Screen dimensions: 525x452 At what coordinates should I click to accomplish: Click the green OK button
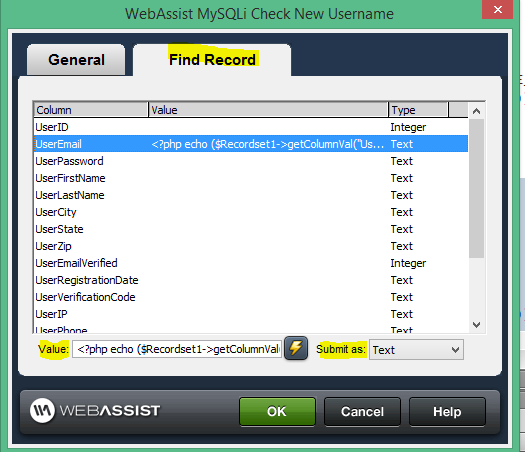pyautogui.click(x=277, y=411)
